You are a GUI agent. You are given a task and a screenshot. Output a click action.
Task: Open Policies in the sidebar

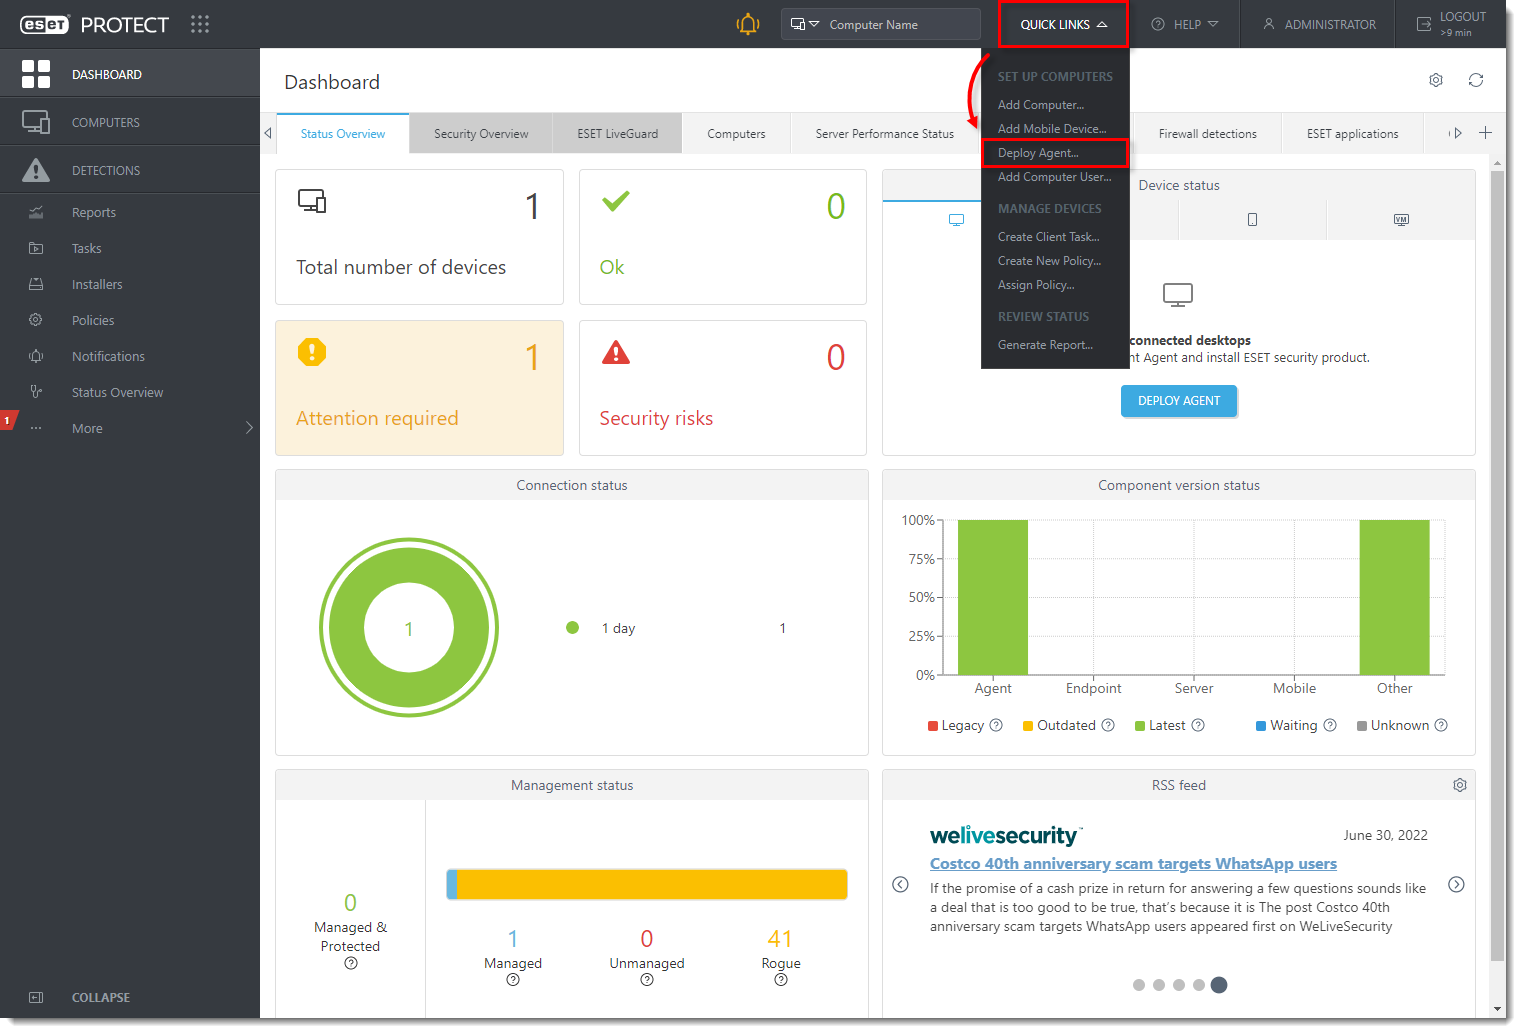(93, 320)
